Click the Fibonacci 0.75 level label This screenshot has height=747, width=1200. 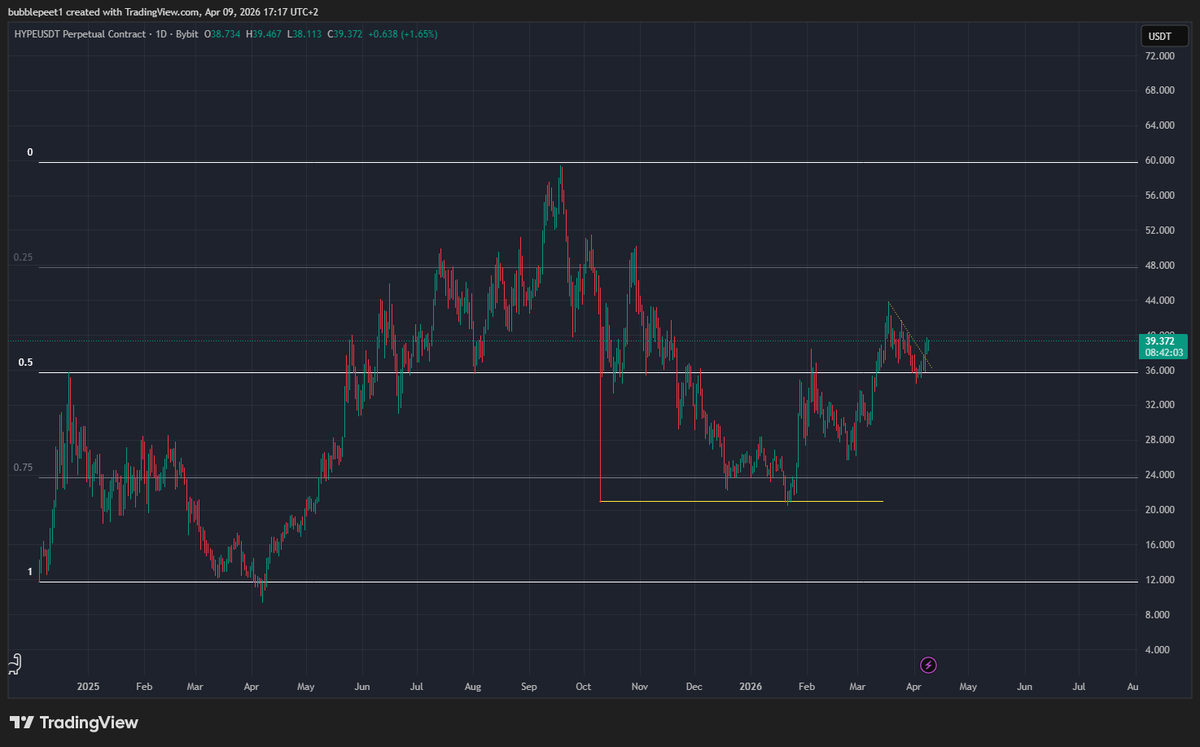23,467
